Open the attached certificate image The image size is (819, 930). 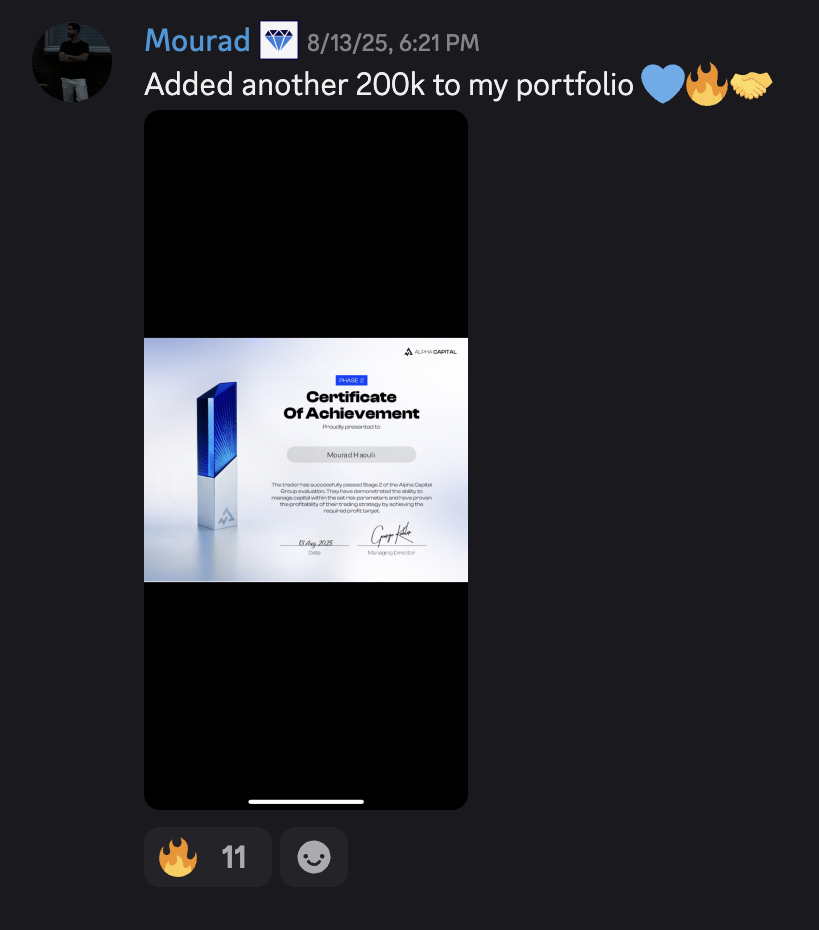(306, 460)
